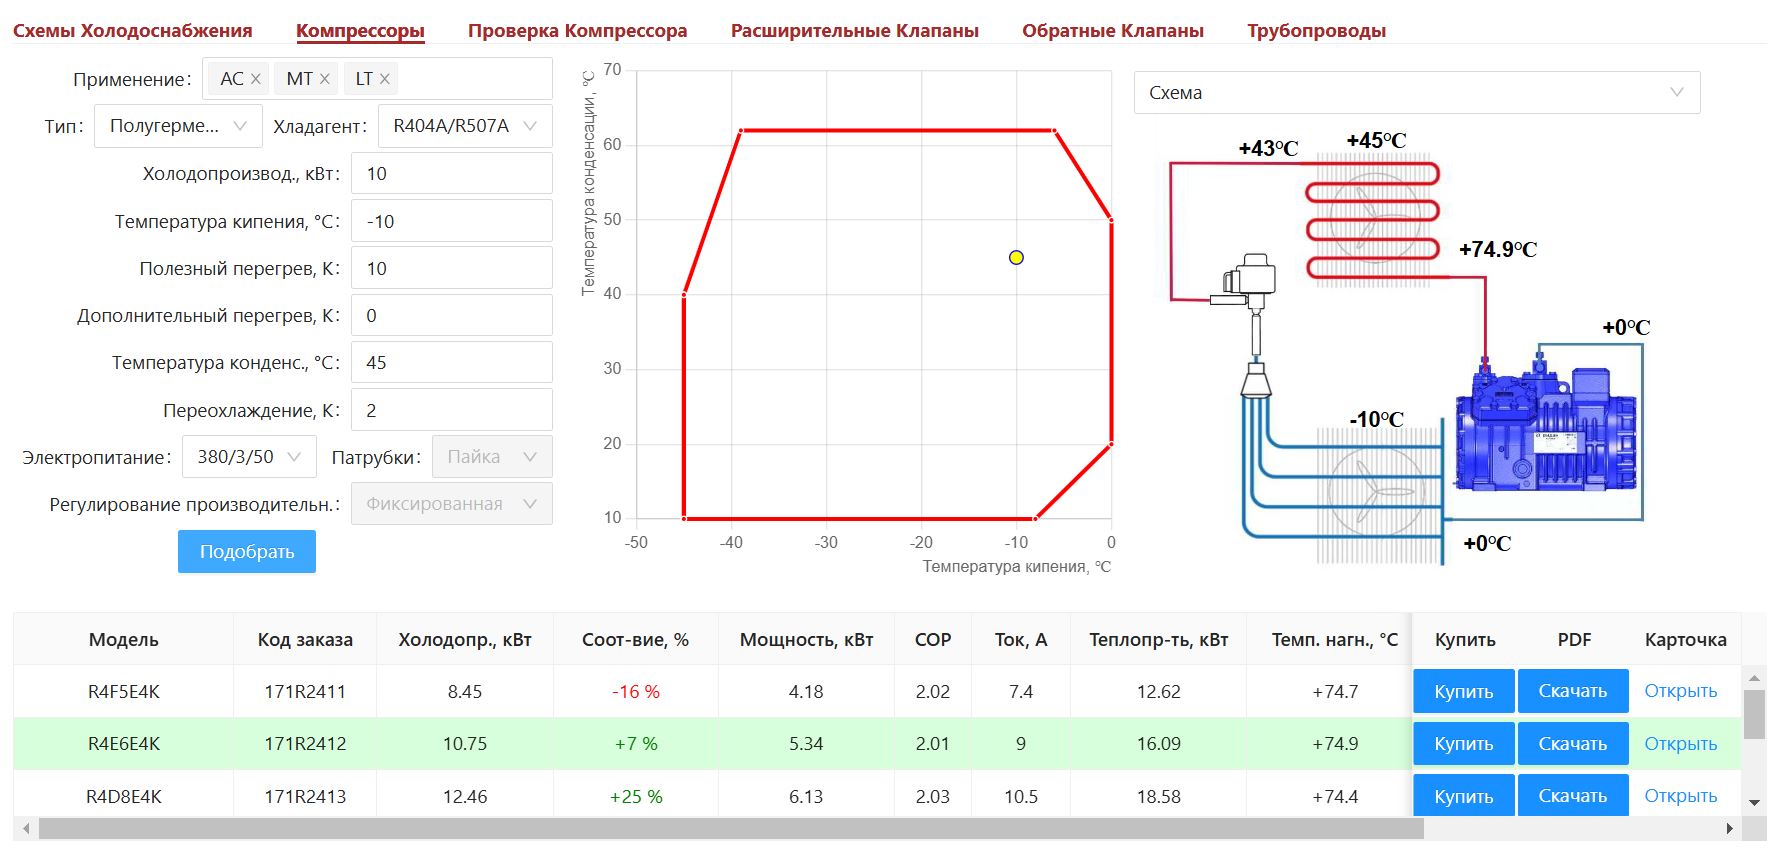Click Купить for model R4D8E4K
Viewport: 1786px width, 861px height.
(x=1464, y=796)
